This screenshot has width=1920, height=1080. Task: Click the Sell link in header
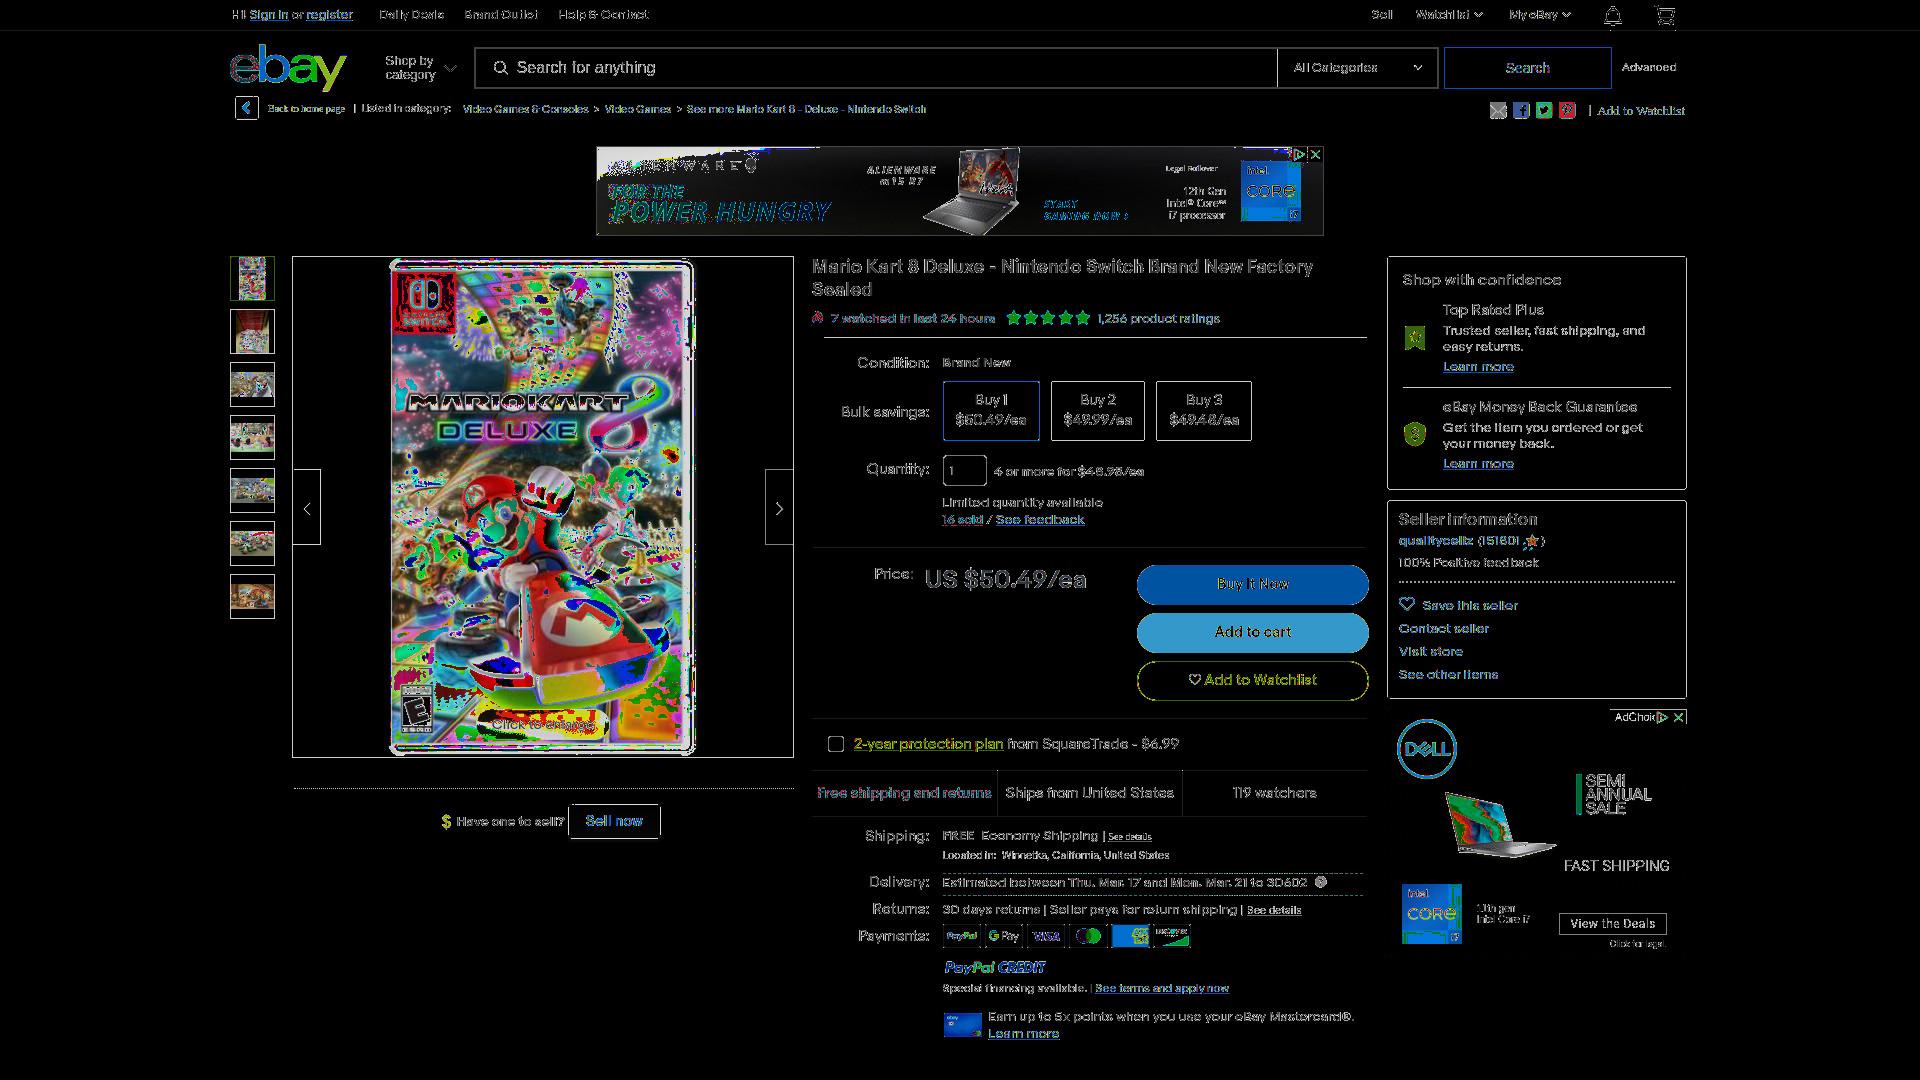[1382, 15]
